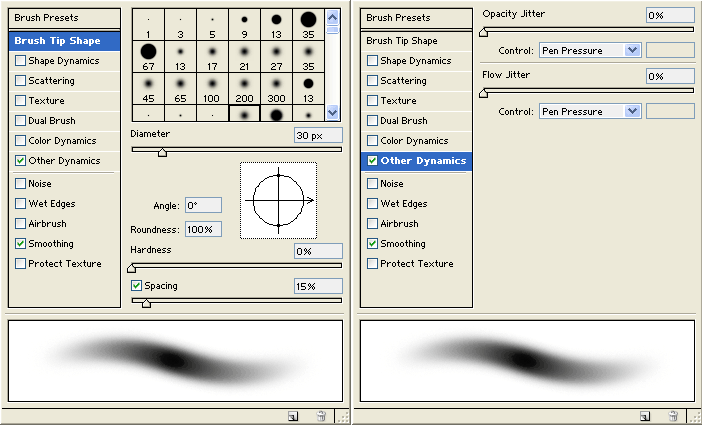
Task: Click the Spacing slider handle
Action: pos(146,303)
